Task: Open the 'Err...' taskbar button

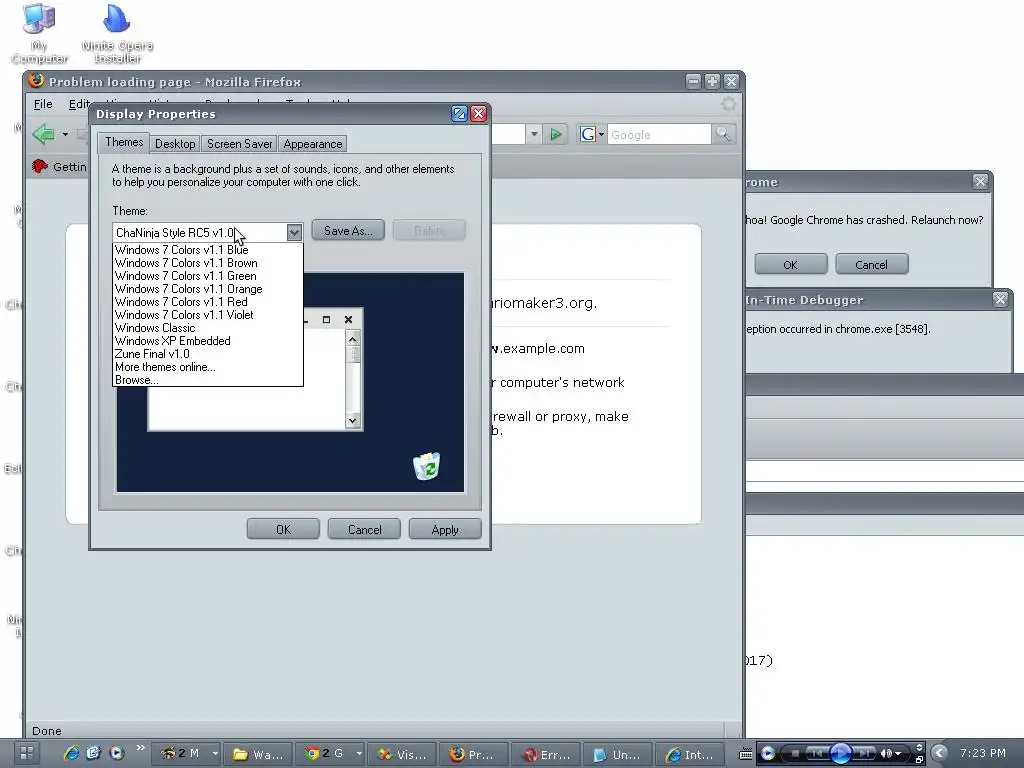Action: 547,754
